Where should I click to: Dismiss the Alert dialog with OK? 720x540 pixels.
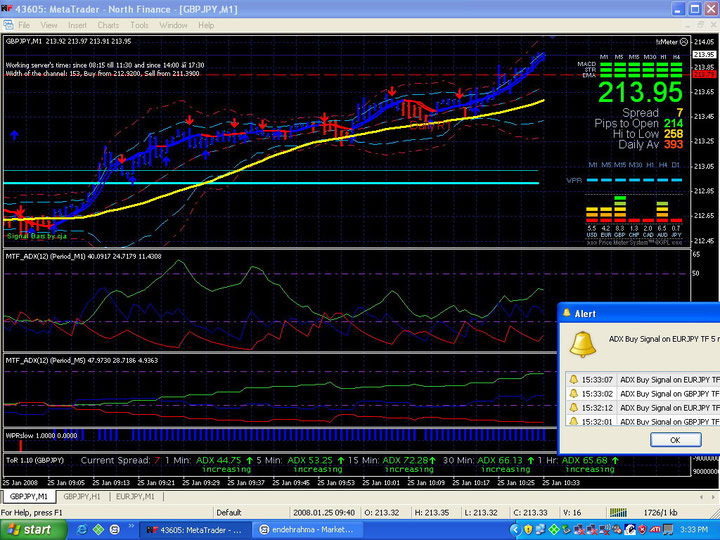click(x=675, y=440)
